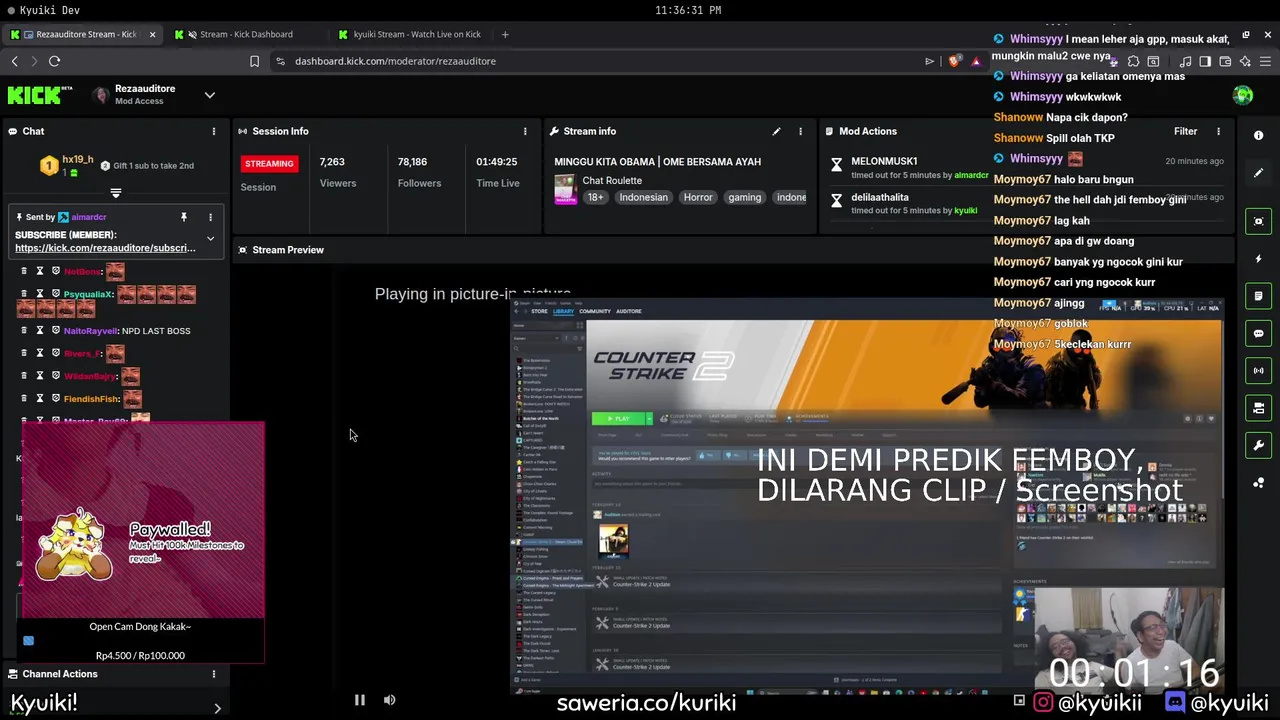
Task: Open the browser wallet icon
Action: pyautogui.click(x=1225, y=61)
